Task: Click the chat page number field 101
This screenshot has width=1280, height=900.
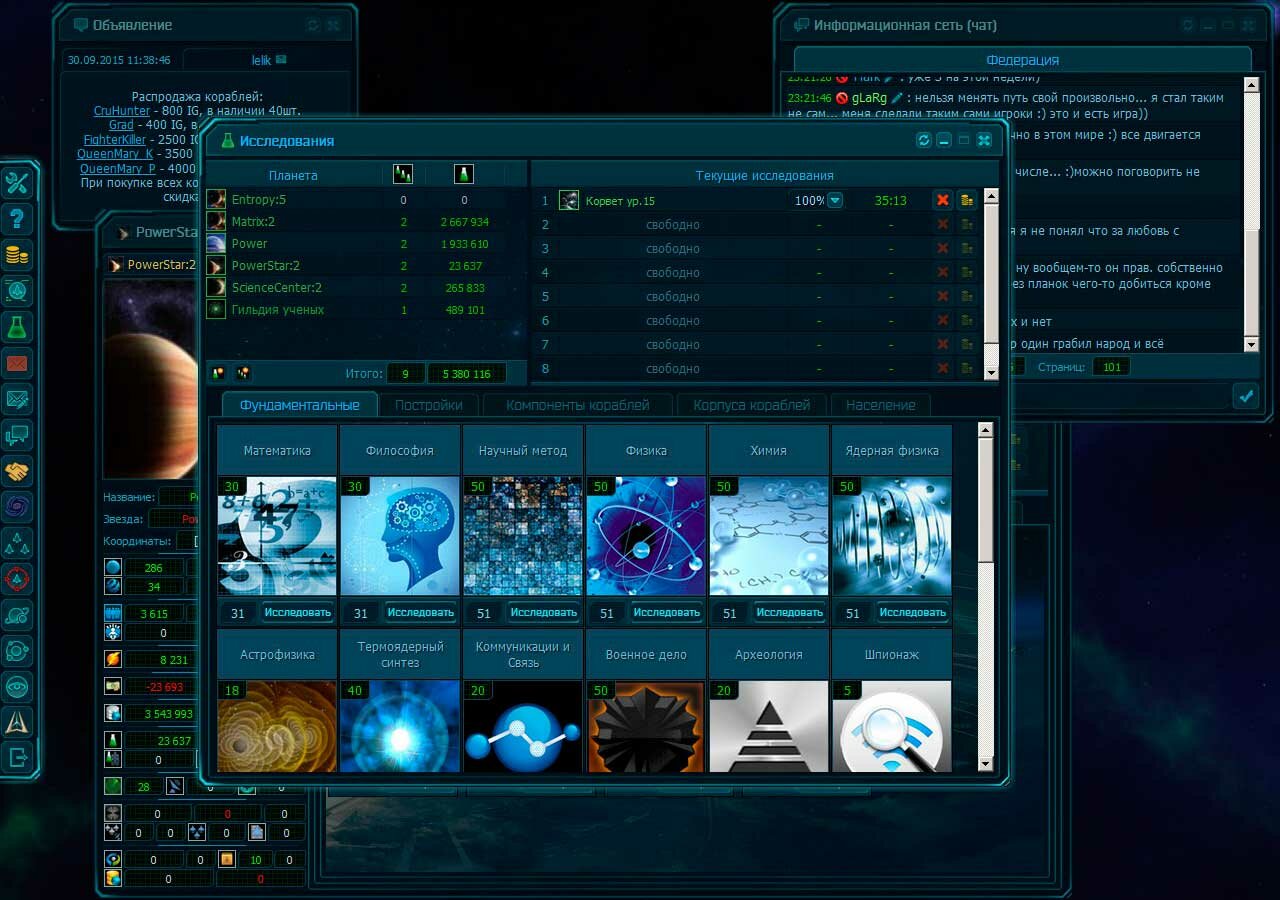Action: pyautogui.click(x=1110, y=367)
